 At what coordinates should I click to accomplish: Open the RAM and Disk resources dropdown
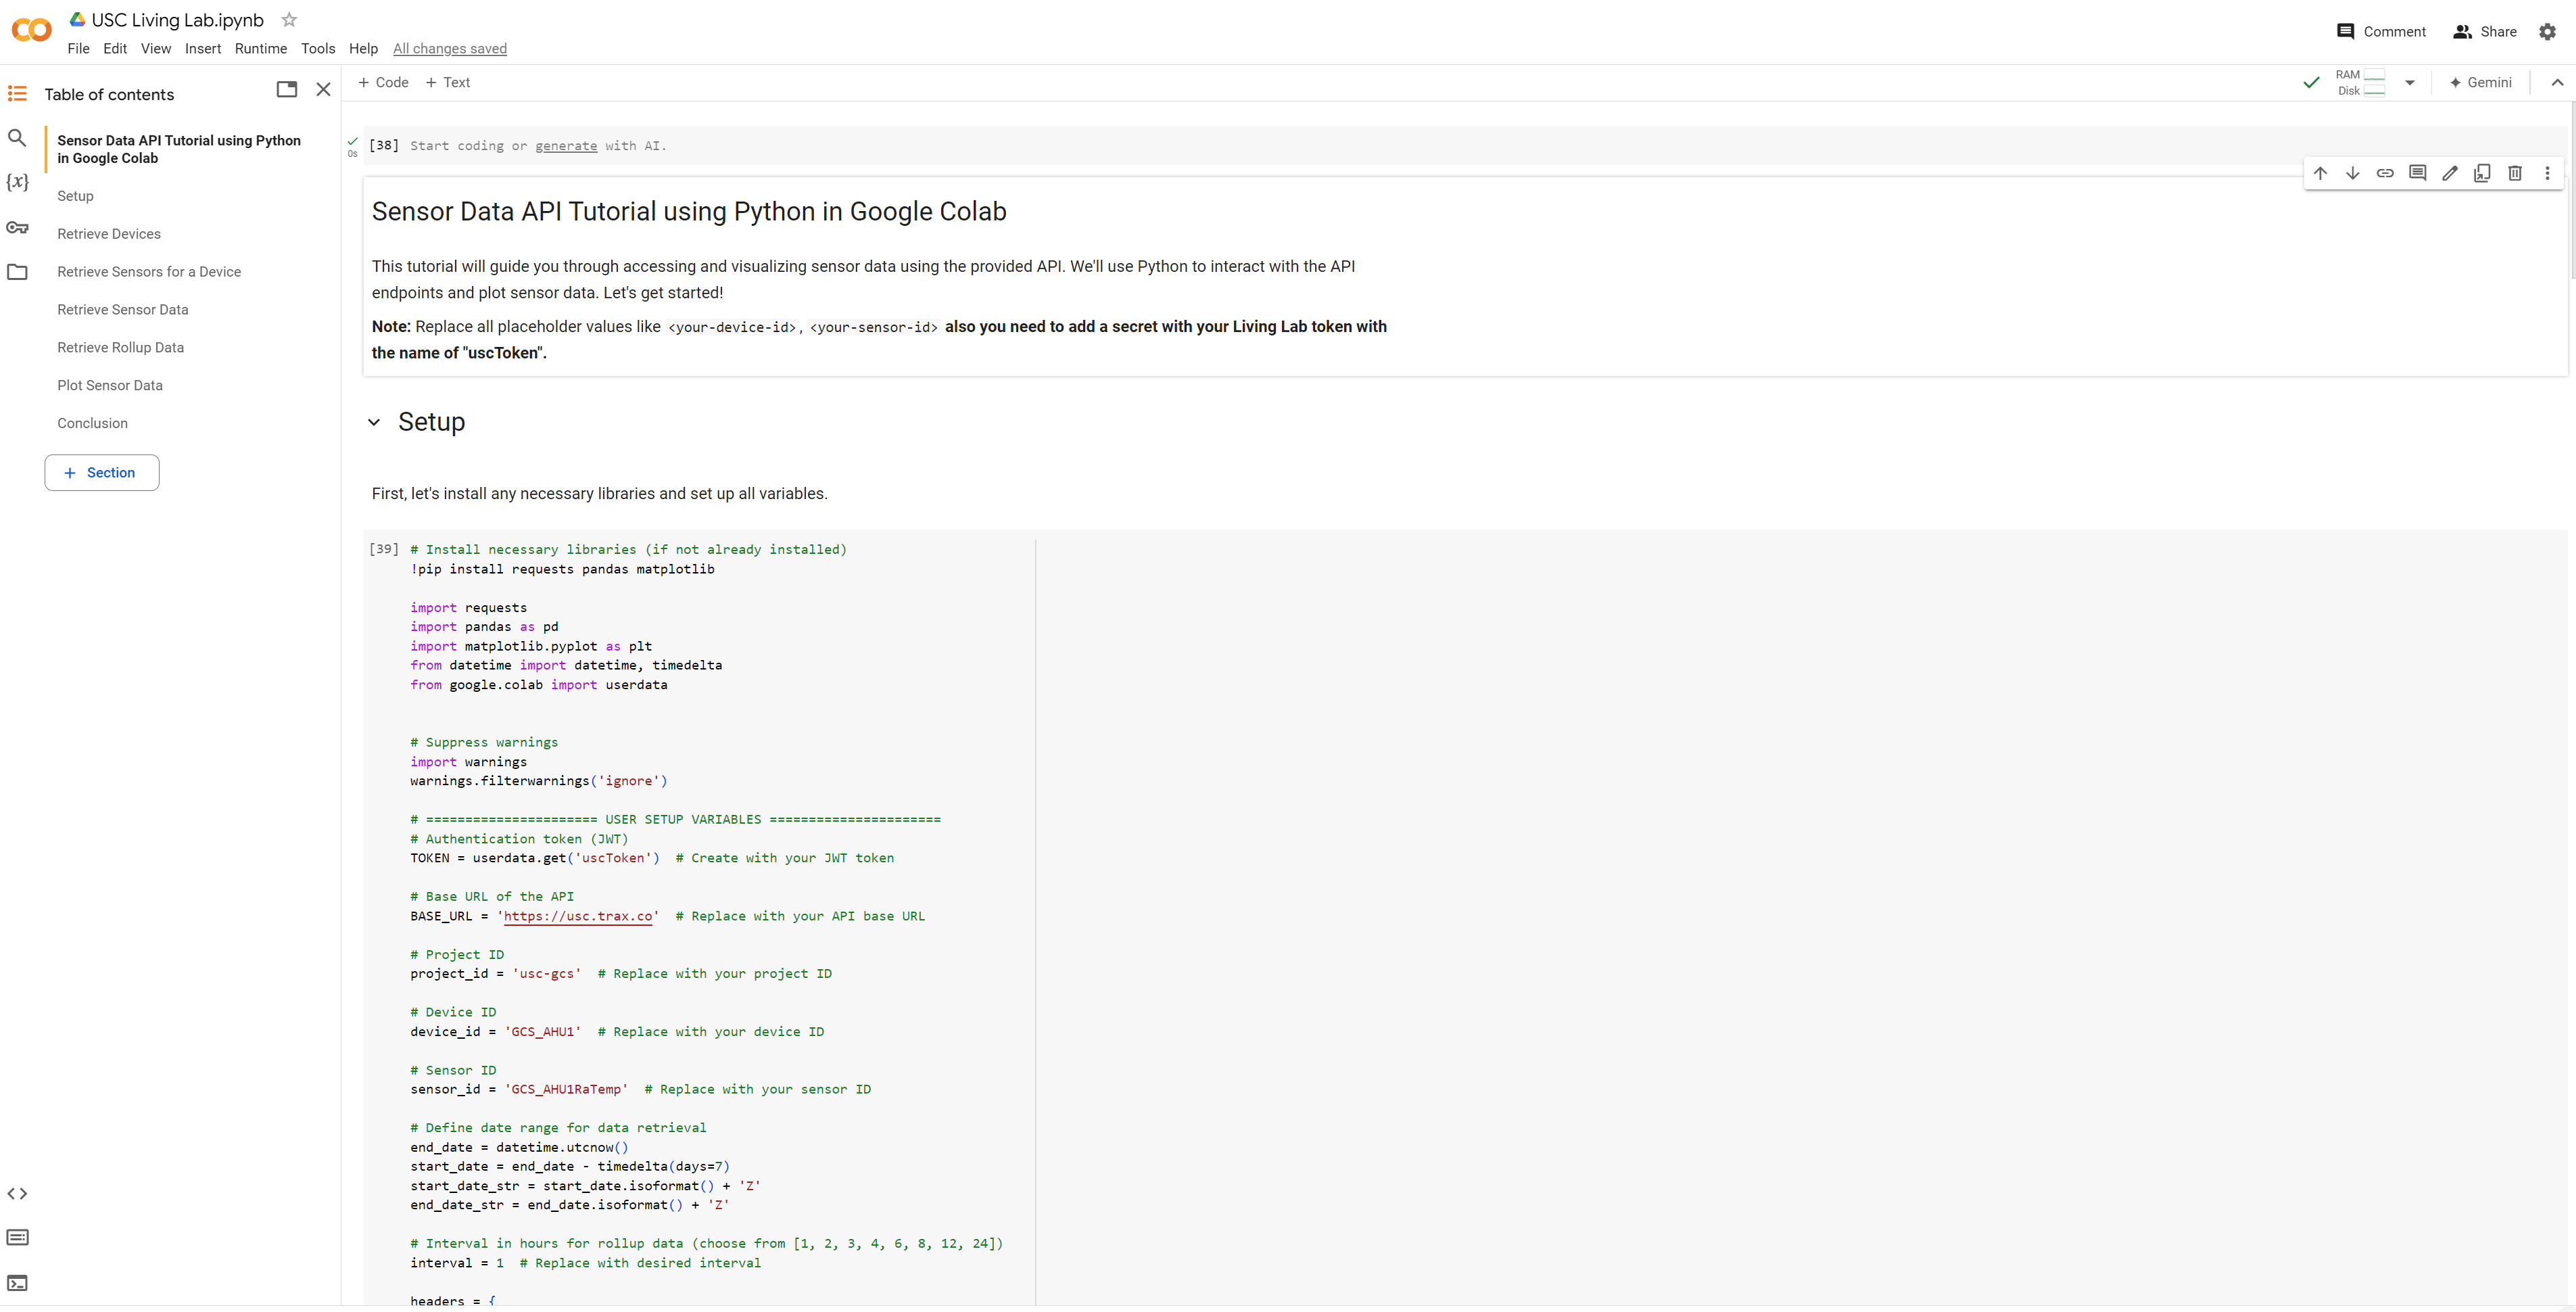(x=2410, y=82)
